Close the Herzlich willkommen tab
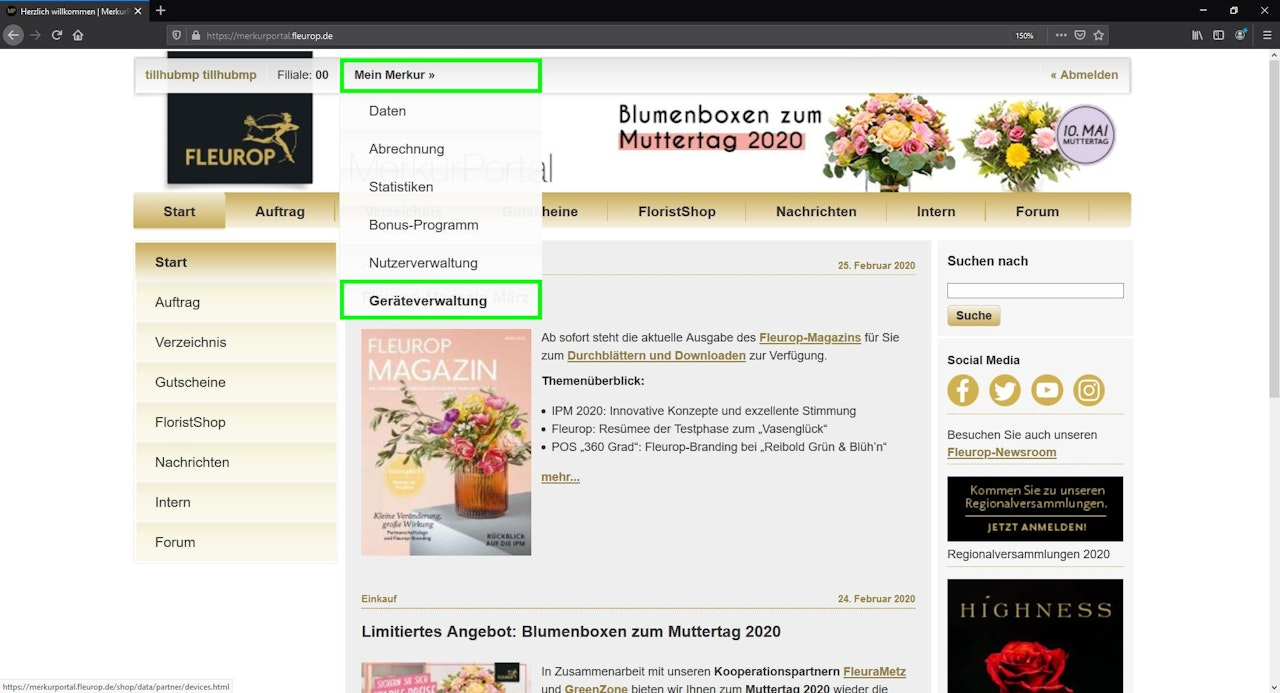The height and width of the screenshot is (693, 1280). click(x=138, y=10)
